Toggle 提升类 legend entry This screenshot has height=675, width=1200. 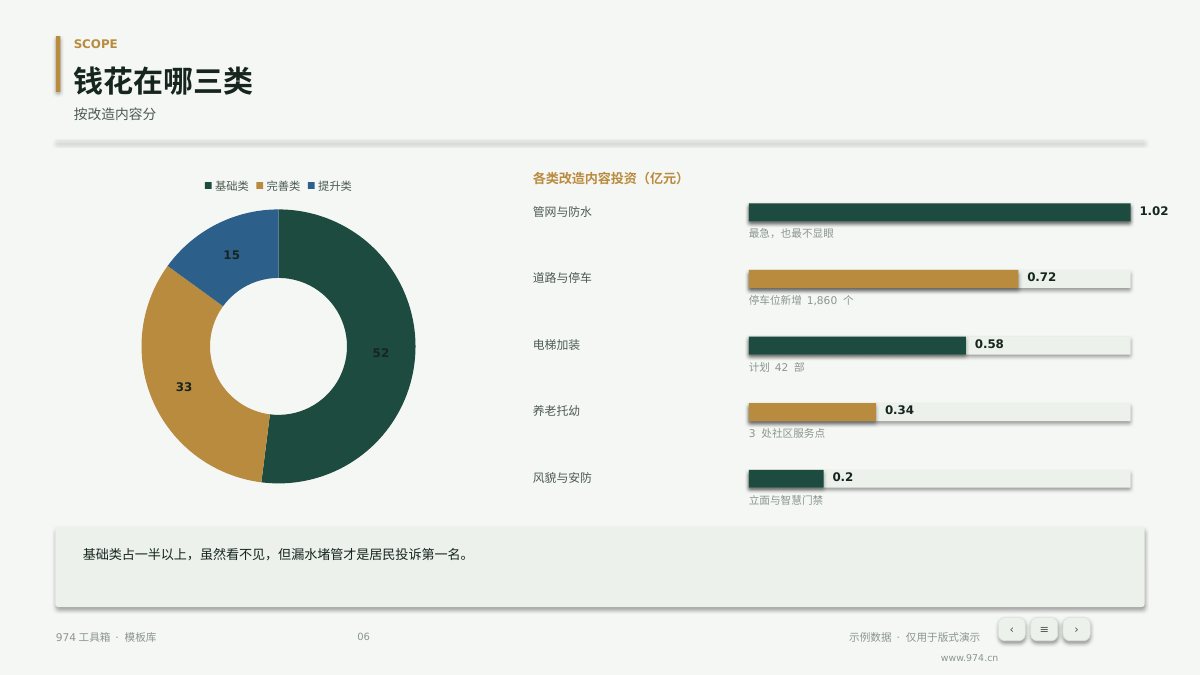(x=330, y=186)
